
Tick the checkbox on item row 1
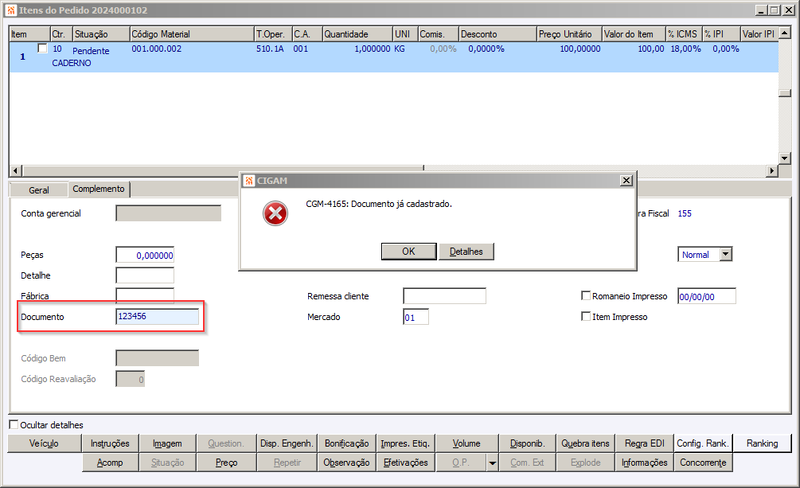pos(43,48)
